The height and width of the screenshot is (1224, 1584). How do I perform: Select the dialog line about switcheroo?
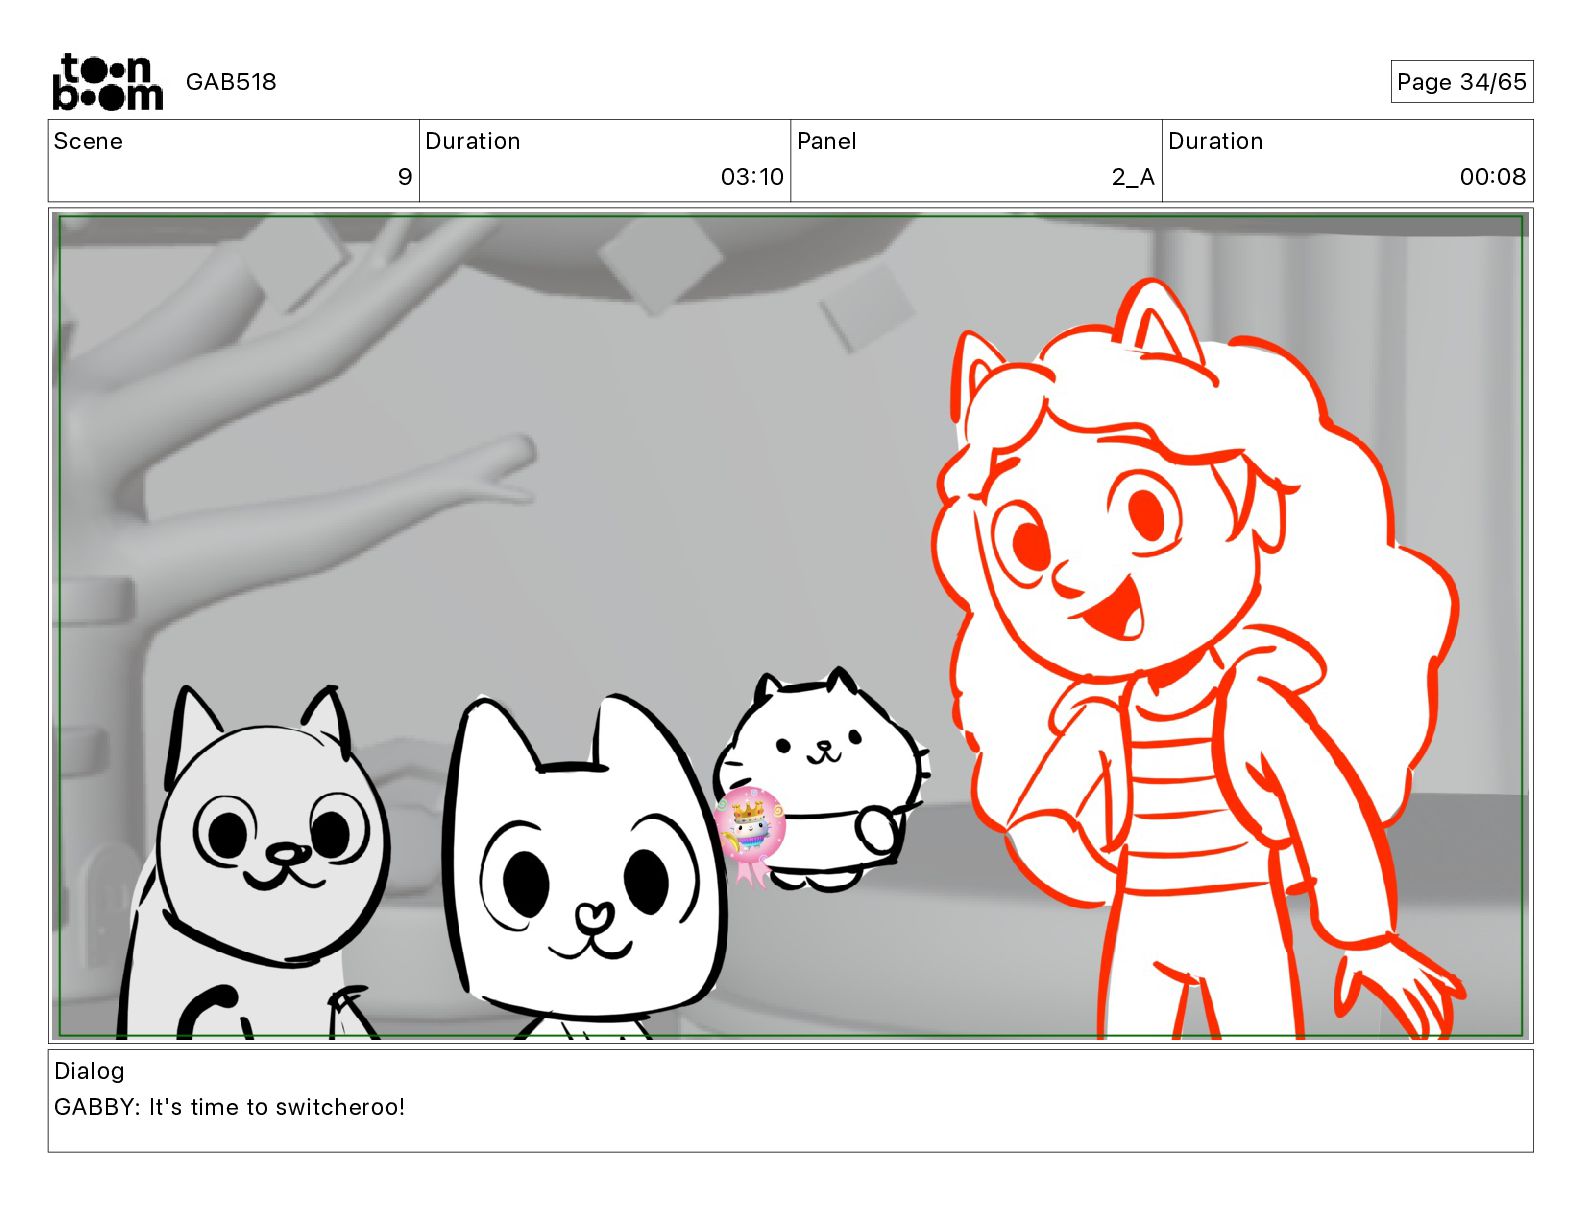229,1107
